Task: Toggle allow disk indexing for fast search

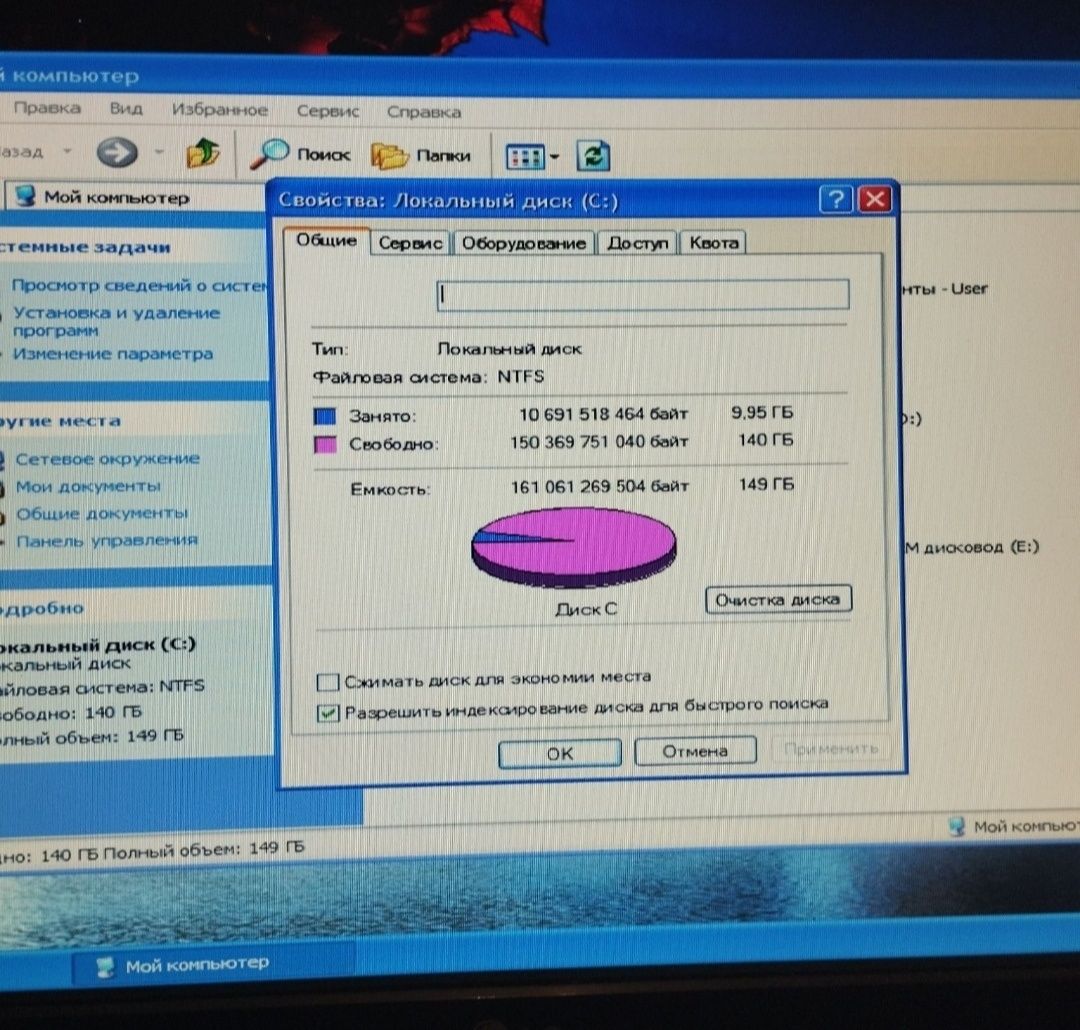Action: click(328, 712)
